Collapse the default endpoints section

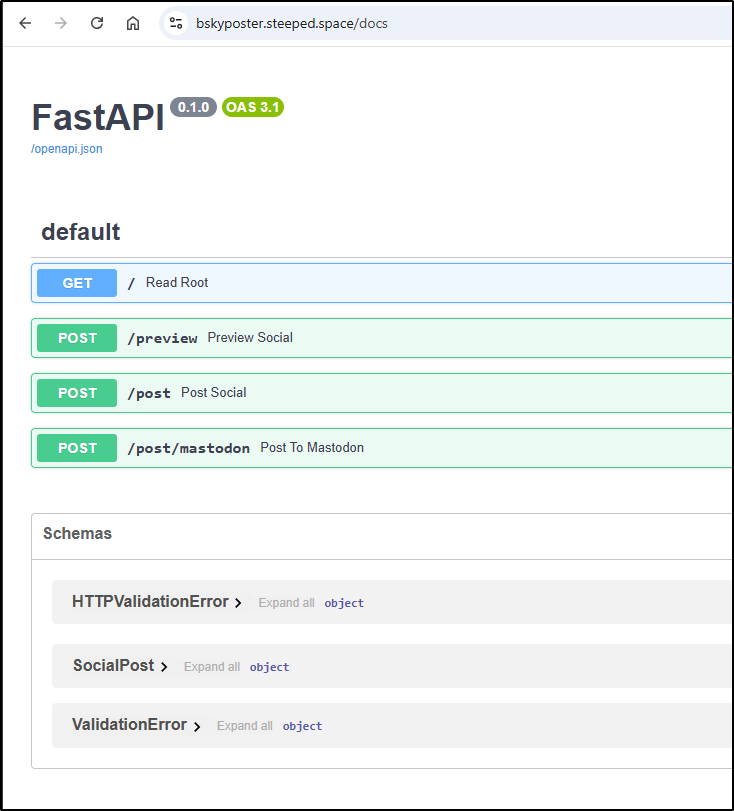(81, 232)
